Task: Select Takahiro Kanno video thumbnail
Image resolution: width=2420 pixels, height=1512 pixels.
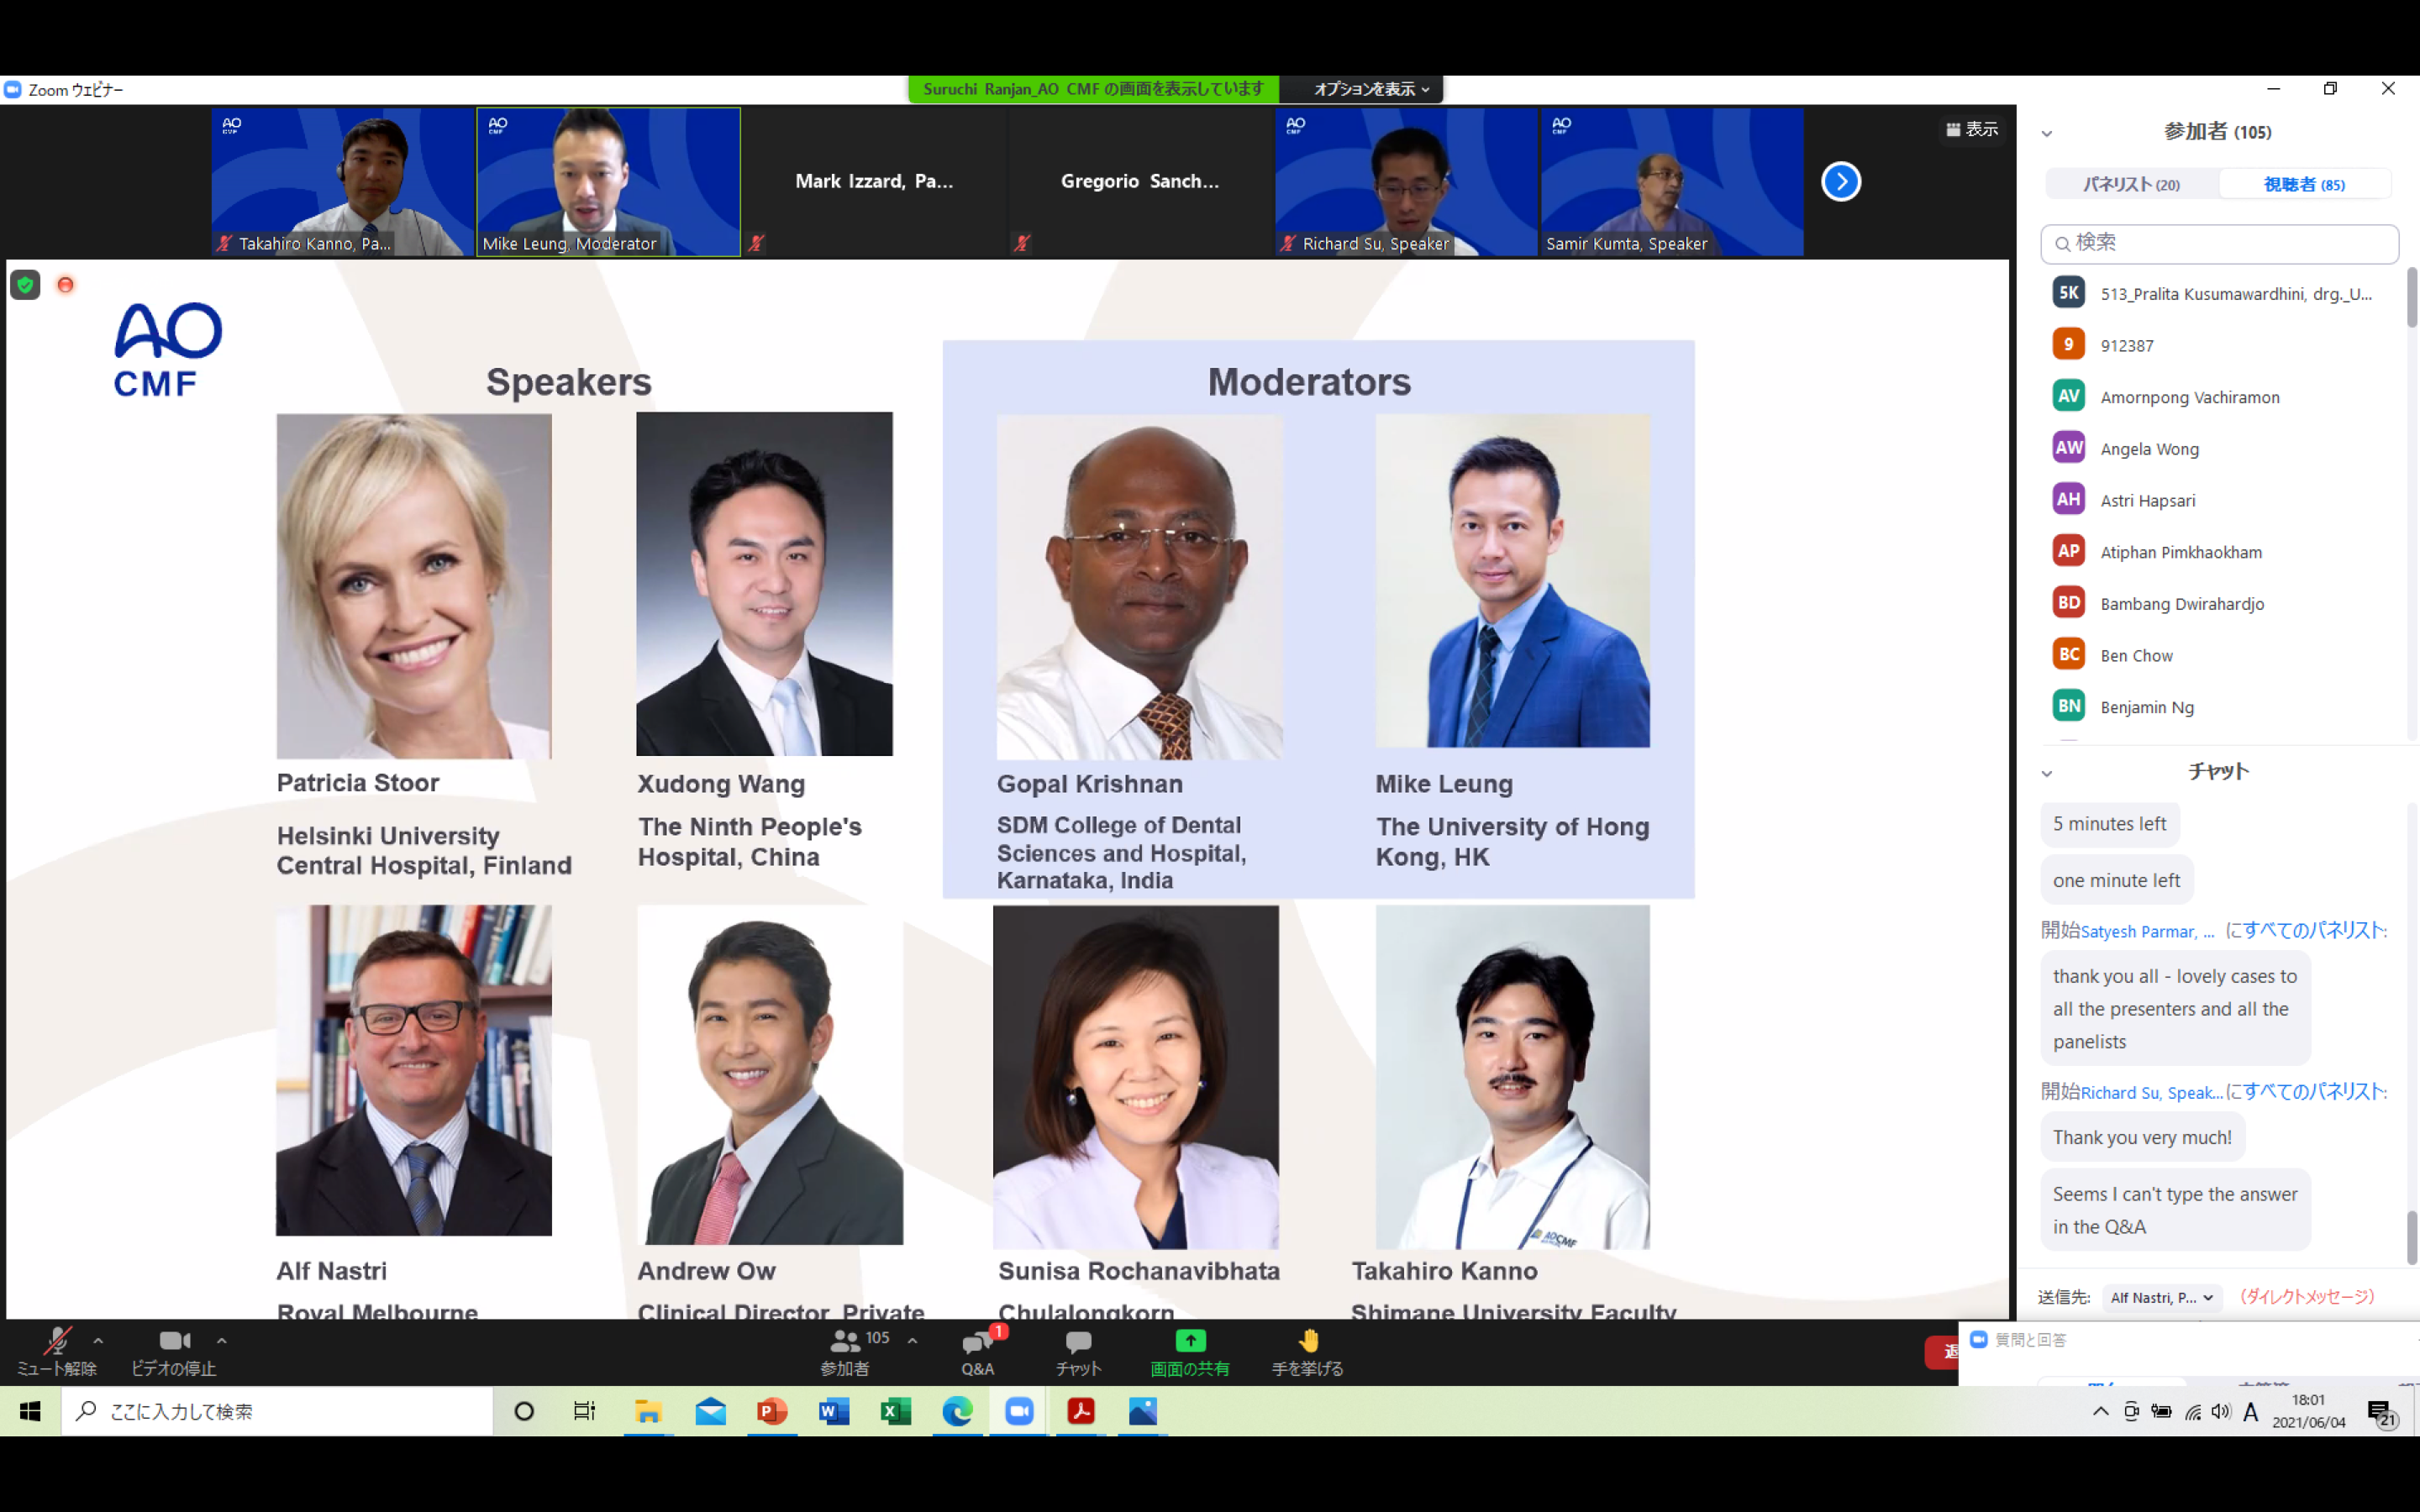Action: (342, 181)
